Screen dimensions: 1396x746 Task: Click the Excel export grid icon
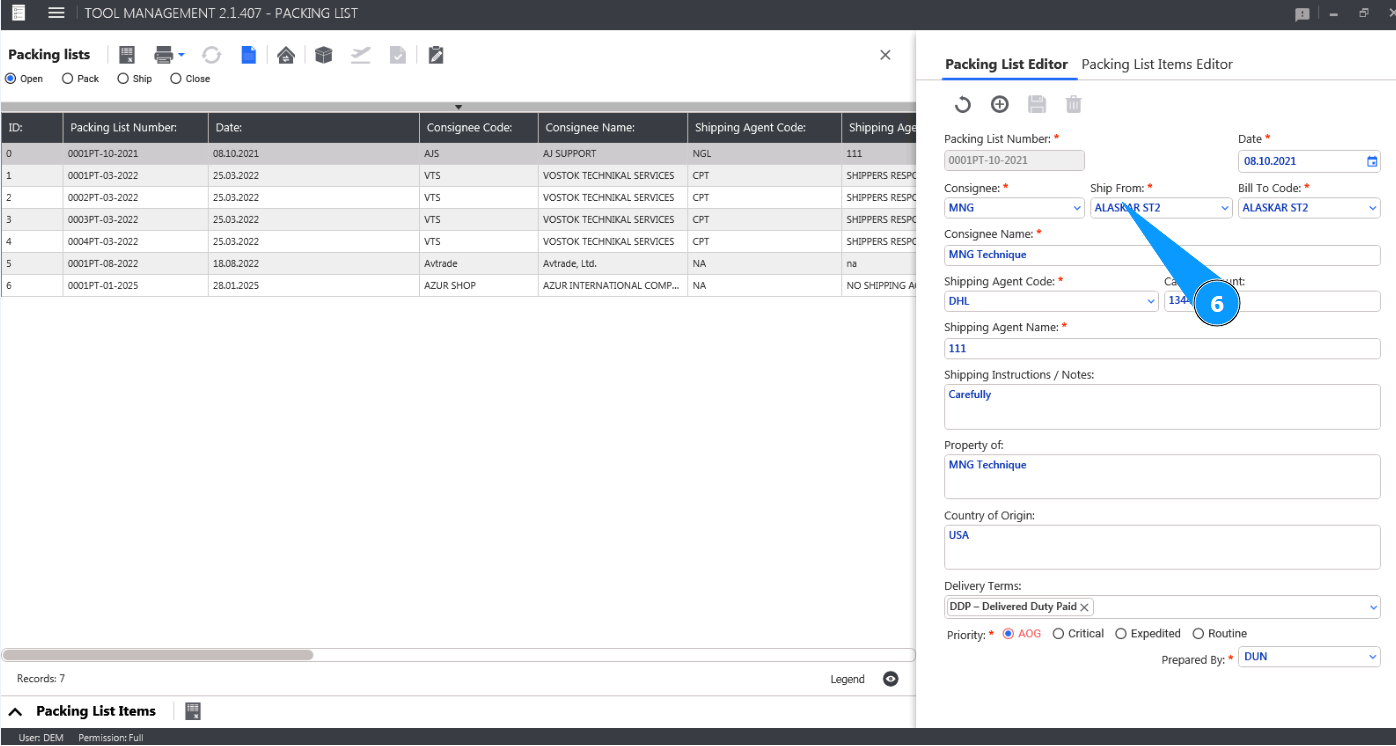127,55
